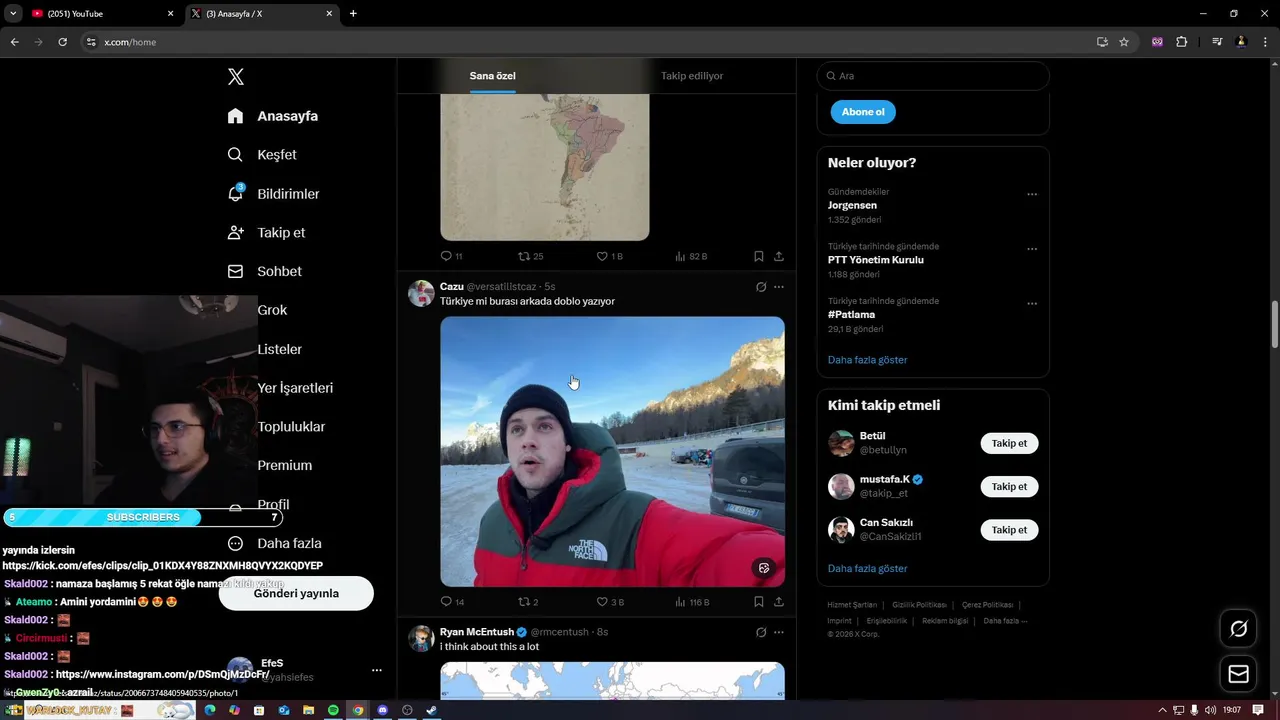Like Cazu's post with 3 B likes
Image resolution: width=1280 pixels, height=720 pixels.
click(610, 602)
